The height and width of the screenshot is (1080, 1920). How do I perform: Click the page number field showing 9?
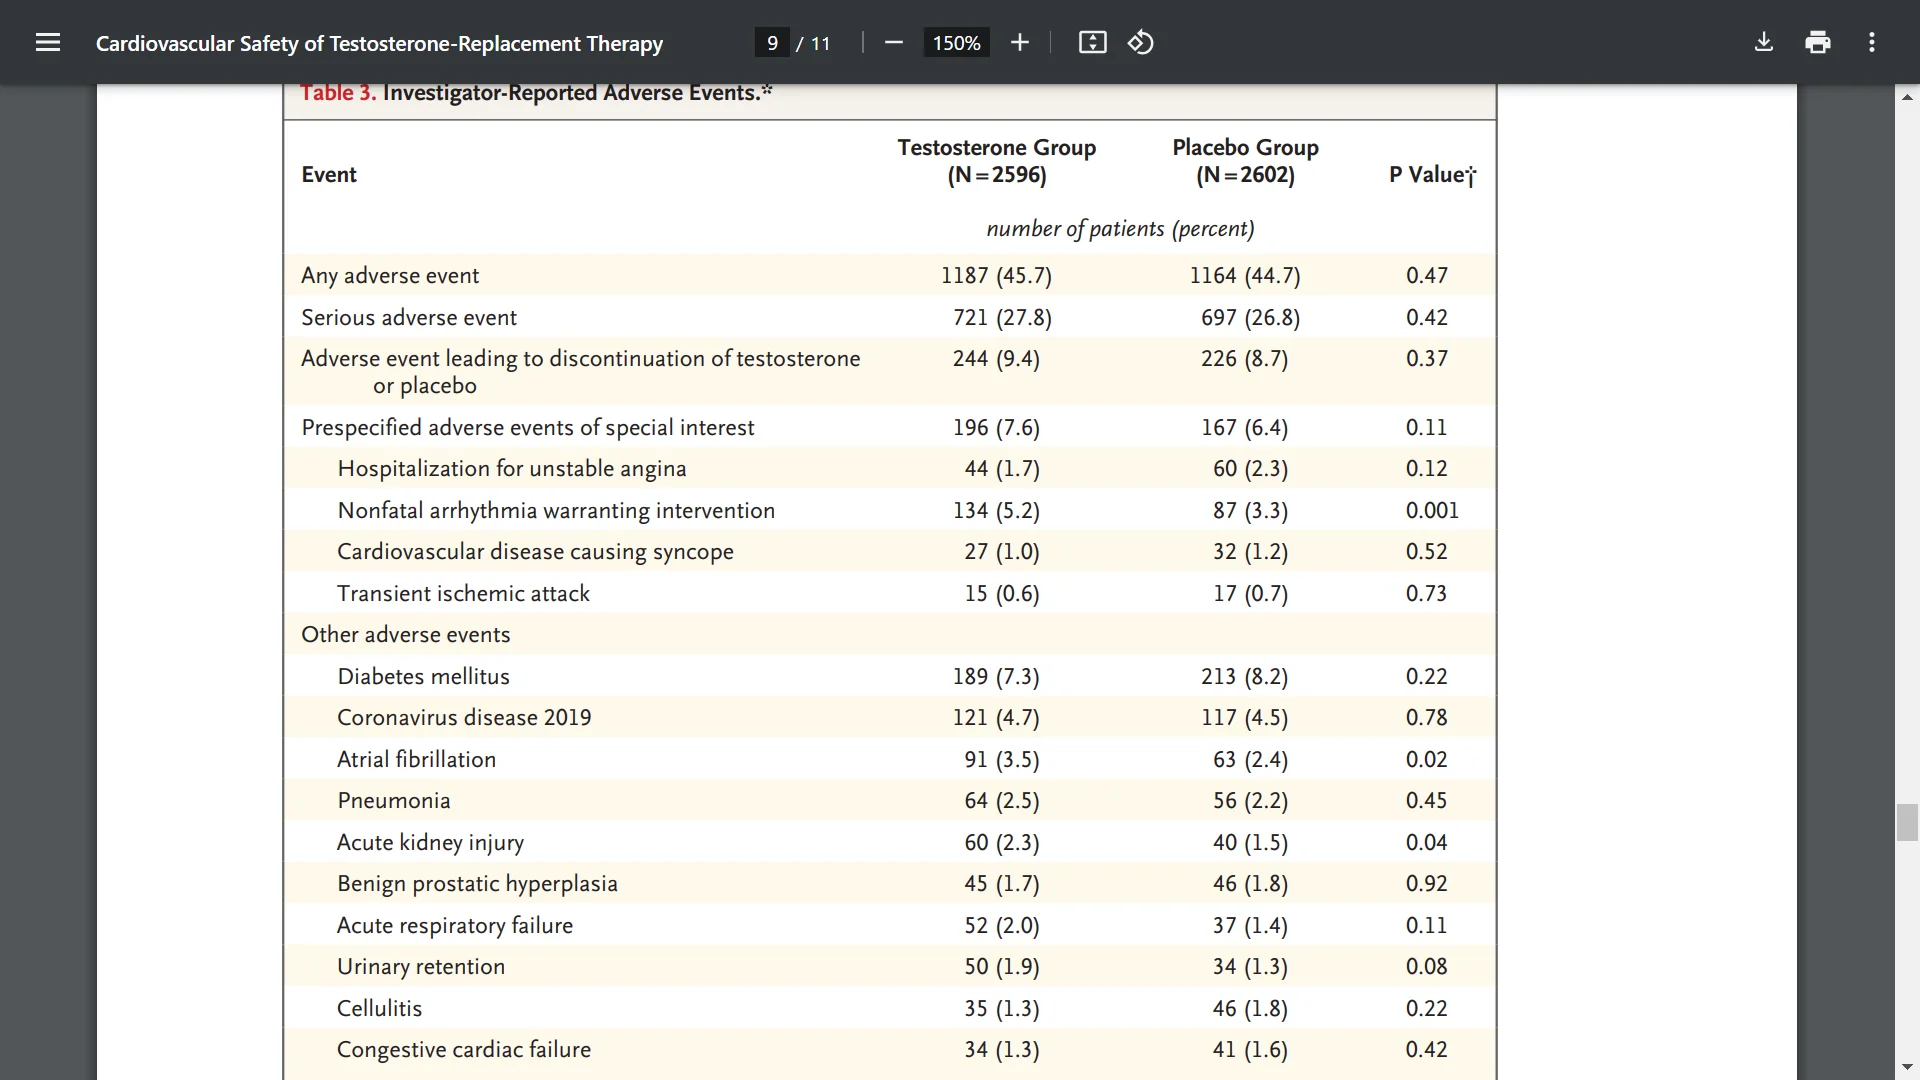pos(772,43)
